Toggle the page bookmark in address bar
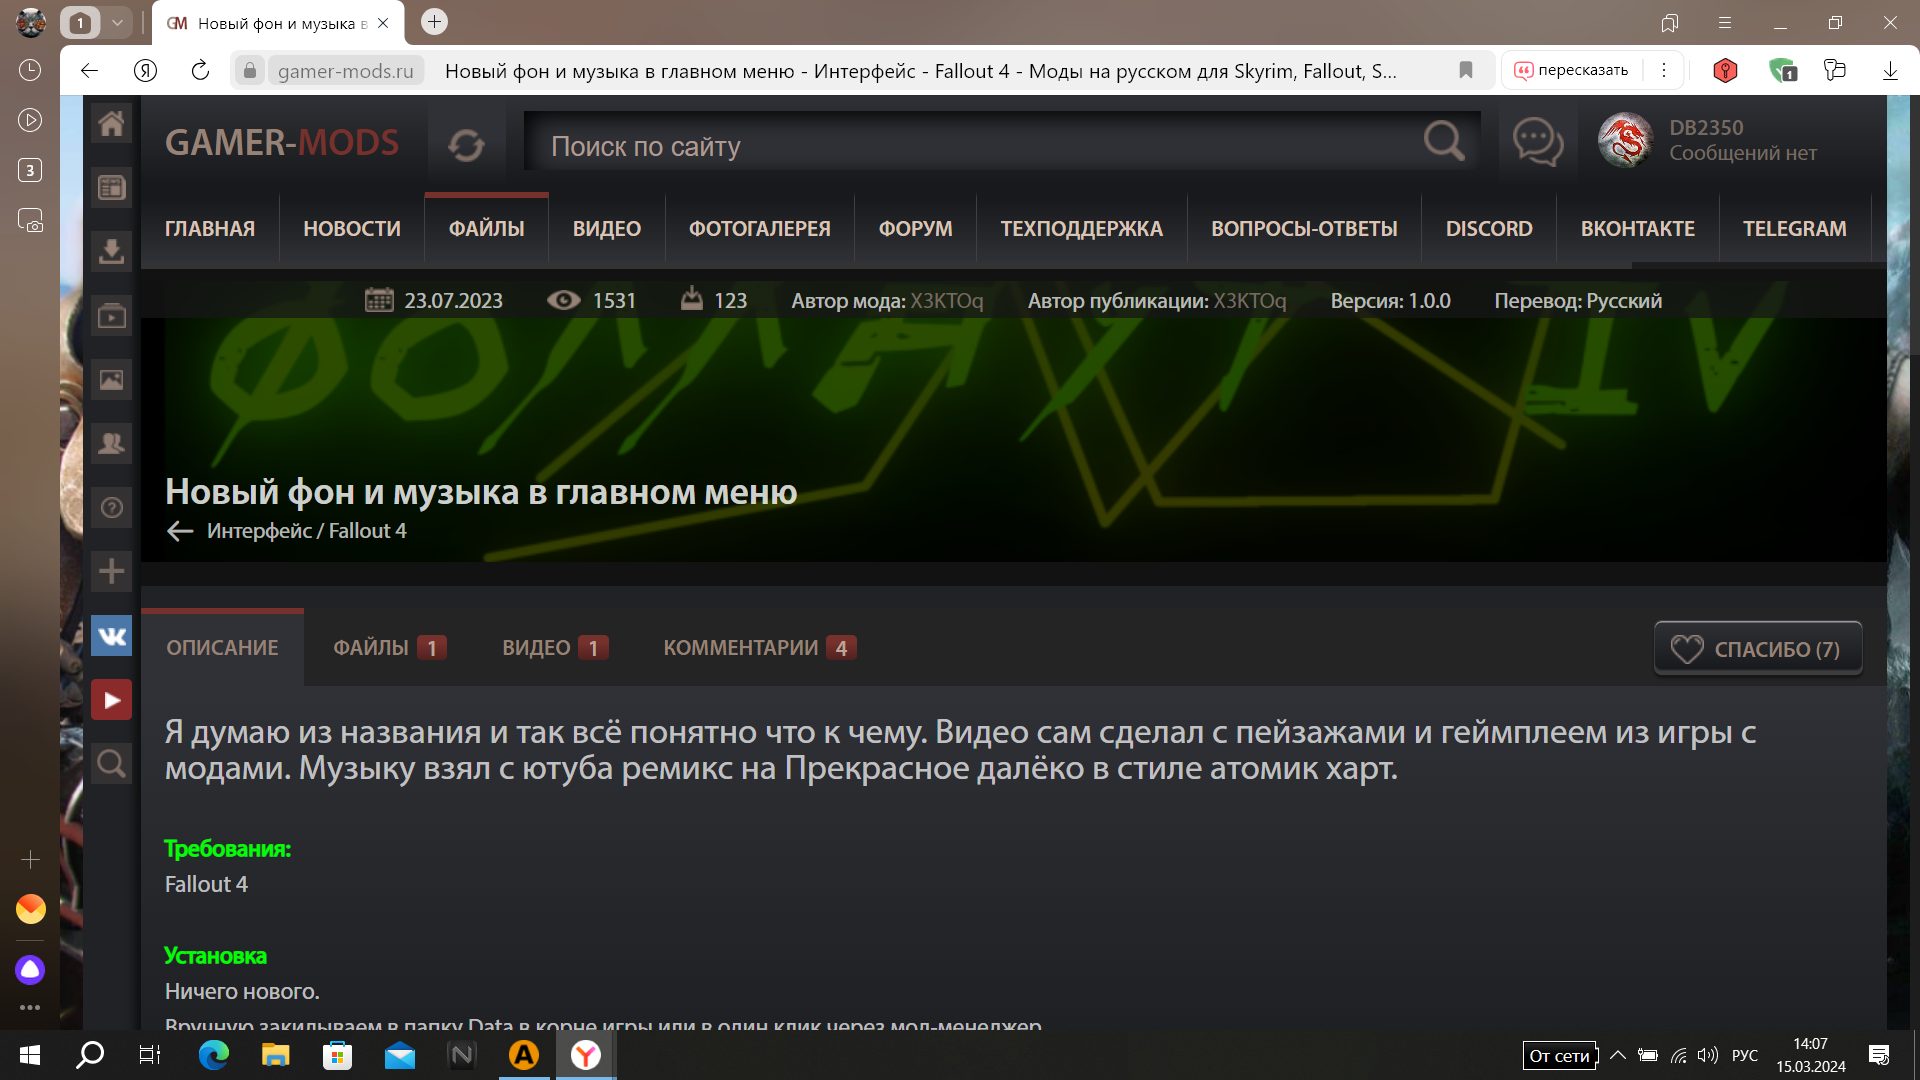1920x1080 pixels. point(1465,70)
